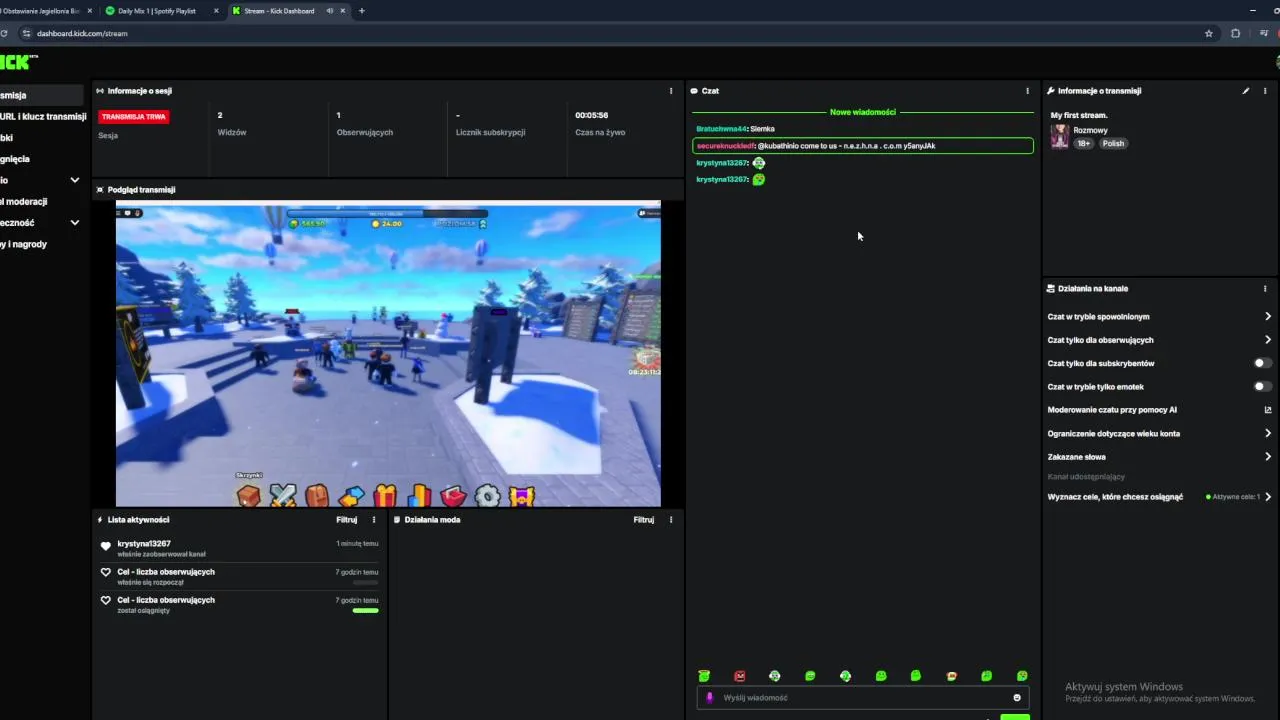
Task: Insert the last green emote in the row
Action: [1022, 676]
